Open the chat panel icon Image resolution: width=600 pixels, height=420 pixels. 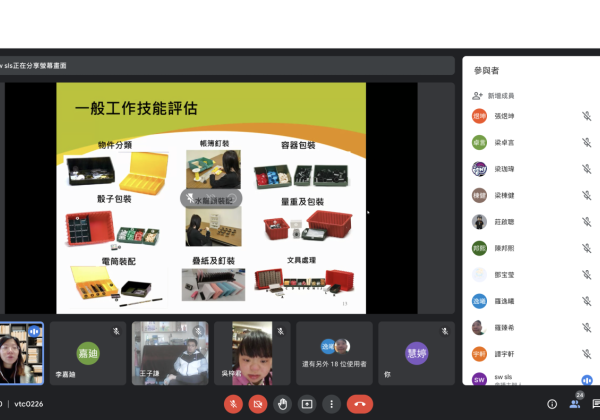tap(596, 404)
